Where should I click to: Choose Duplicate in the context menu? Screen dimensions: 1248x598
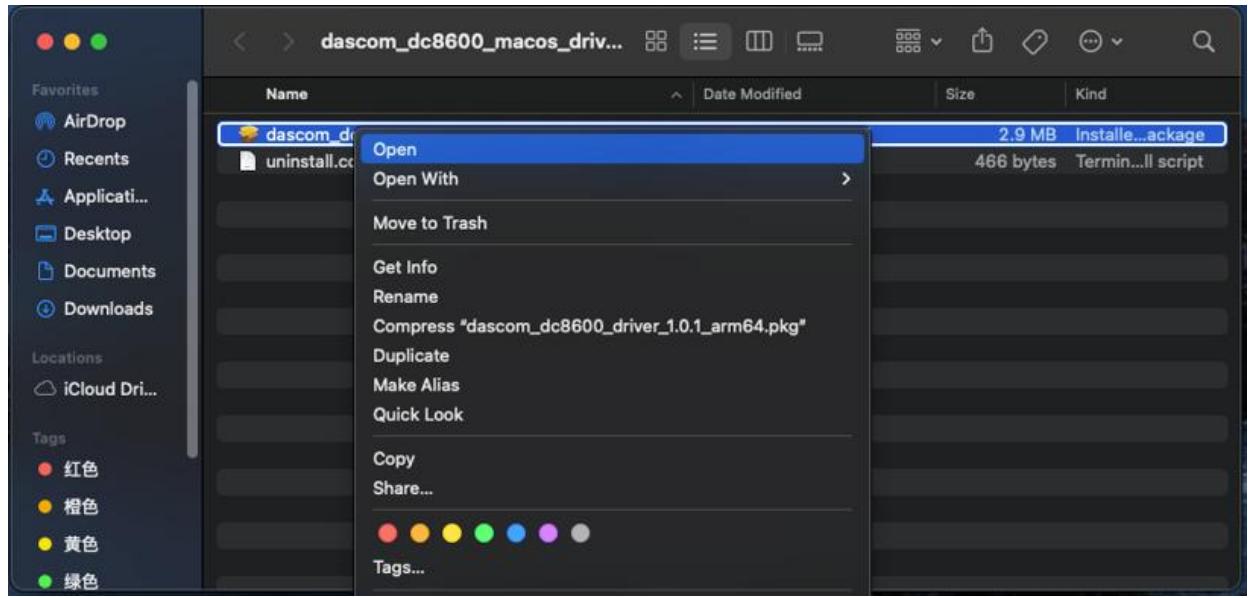tap(610, 355)
